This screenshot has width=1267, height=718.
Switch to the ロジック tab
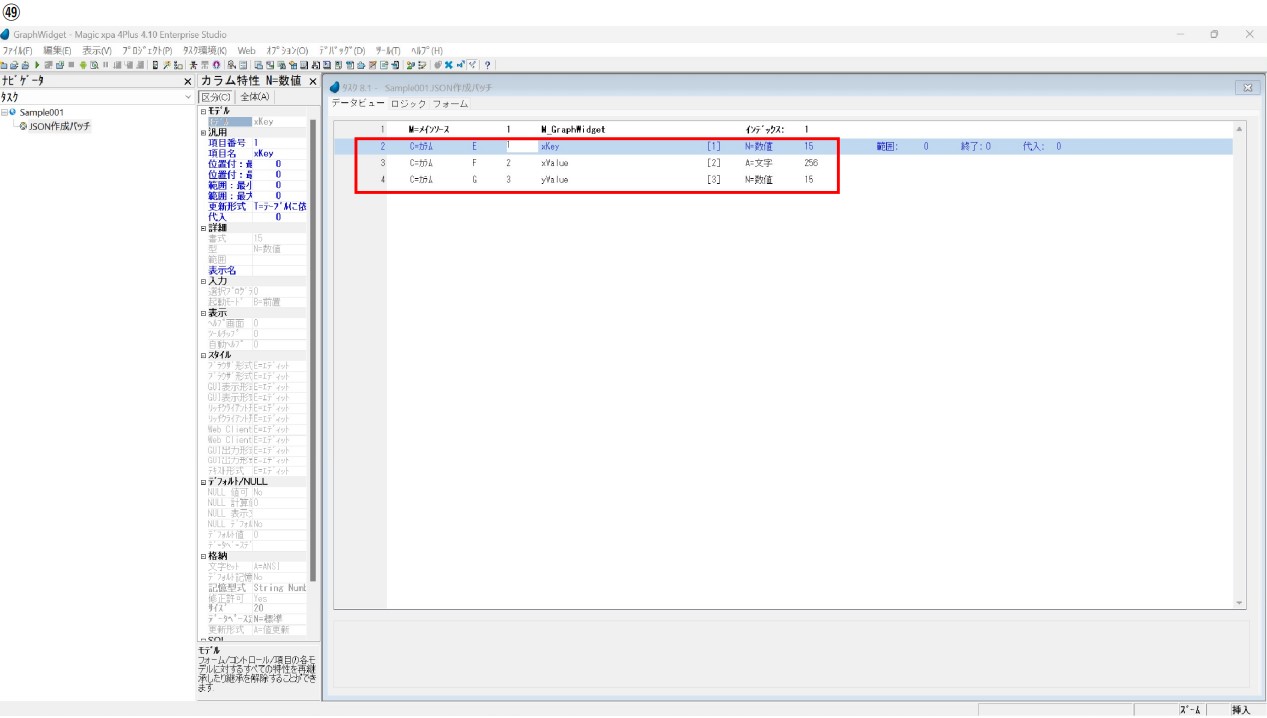[408, 104]
